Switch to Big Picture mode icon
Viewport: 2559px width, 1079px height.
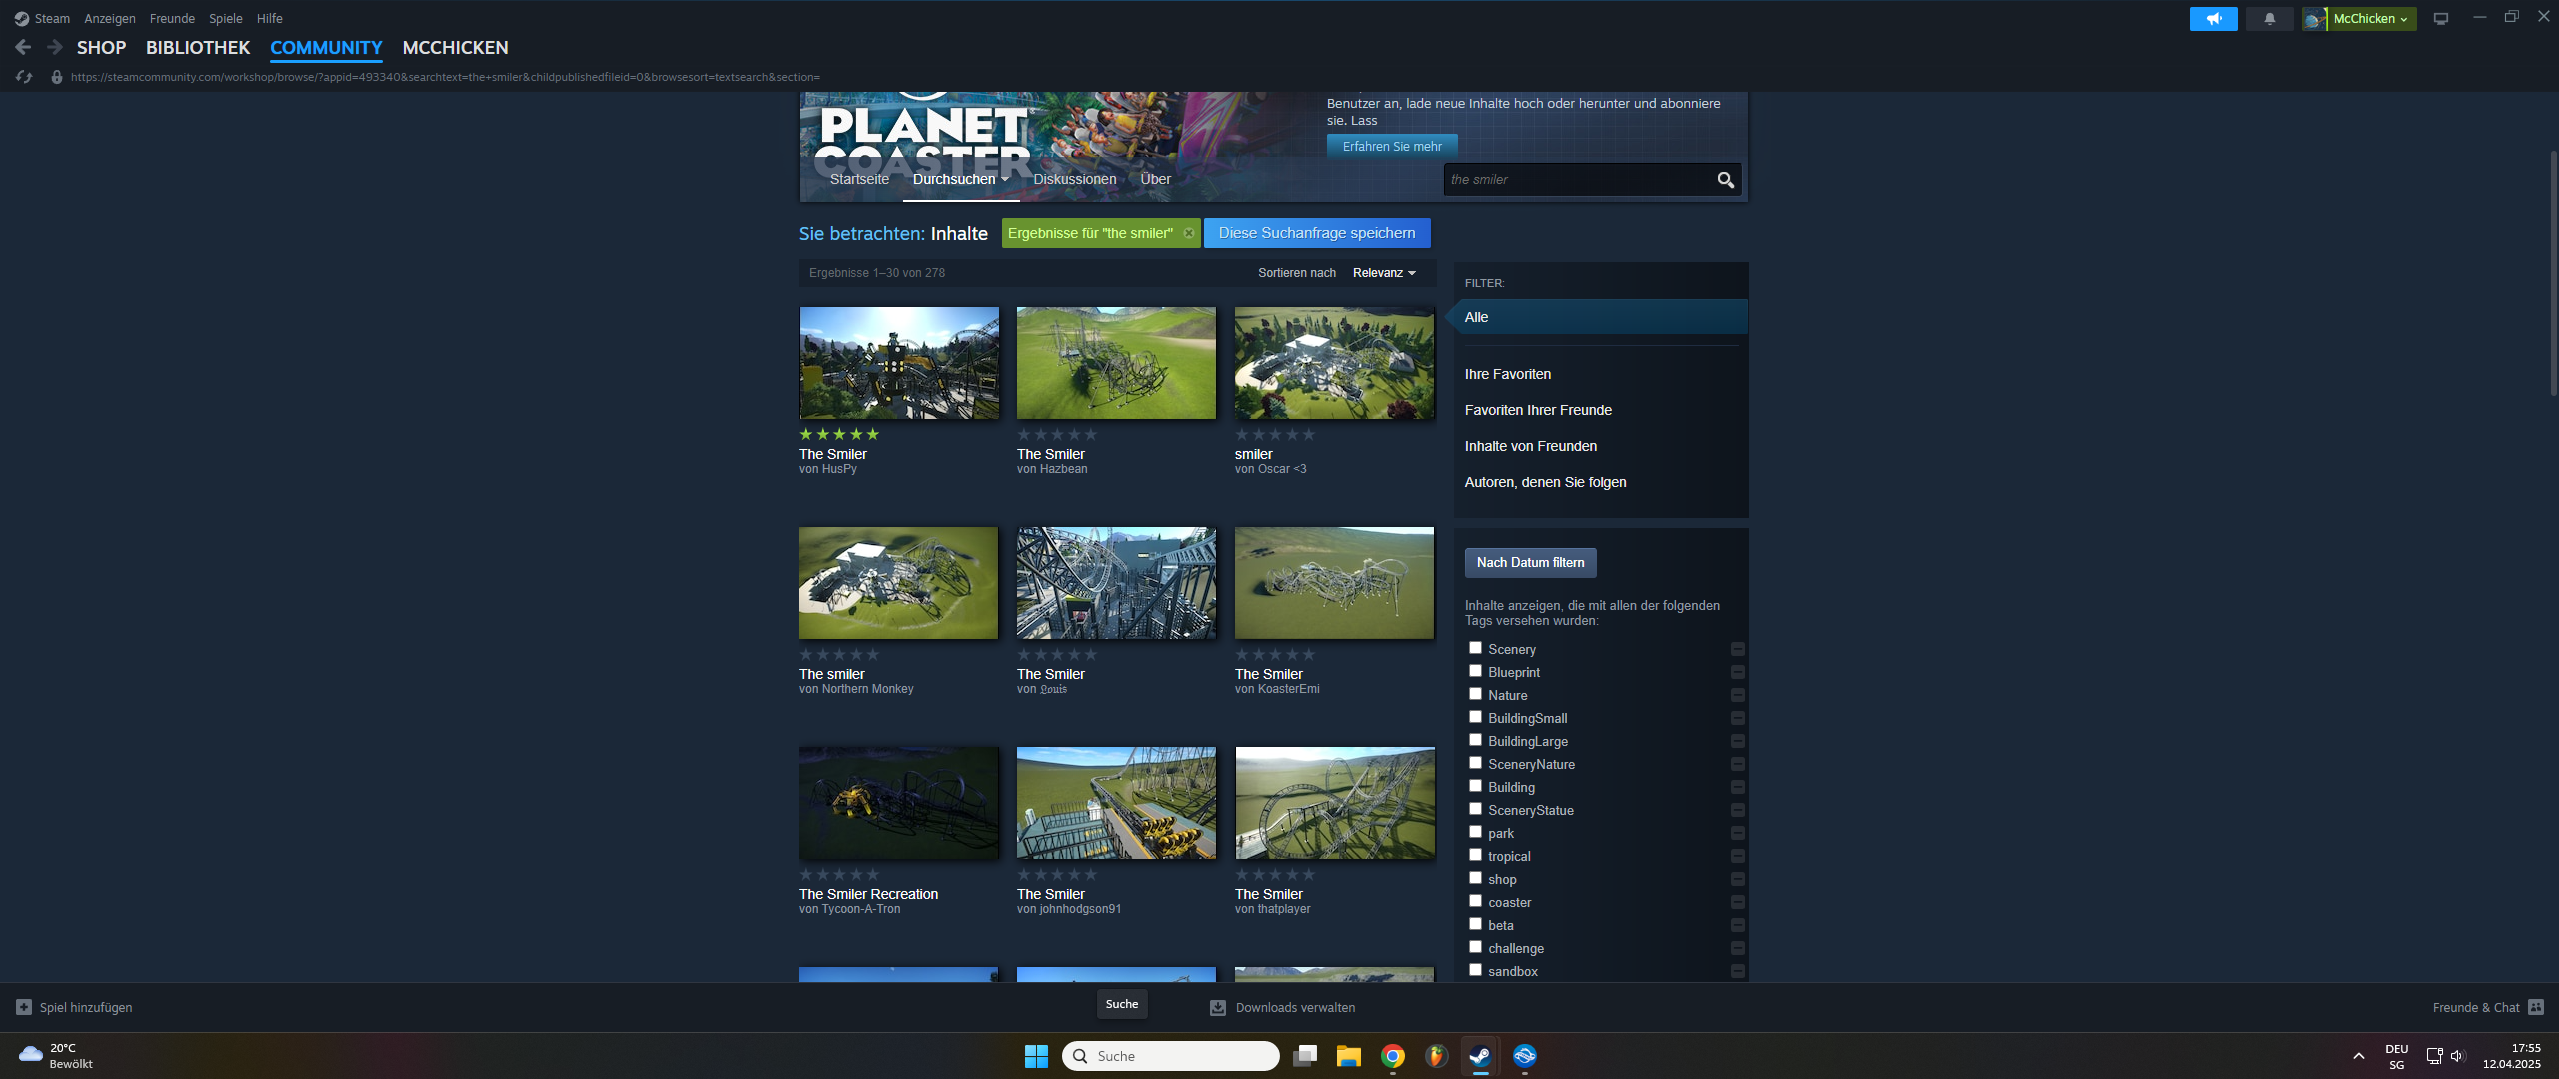pos(2440,18)
